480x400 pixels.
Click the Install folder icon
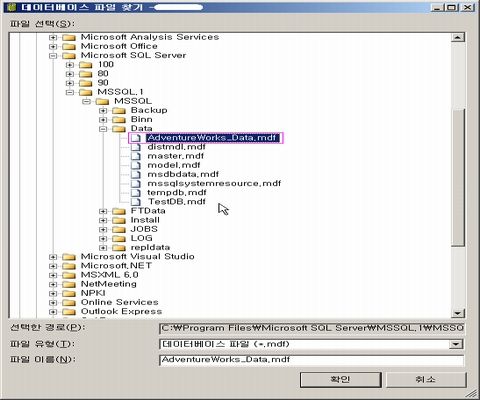[x=119, y=220]
